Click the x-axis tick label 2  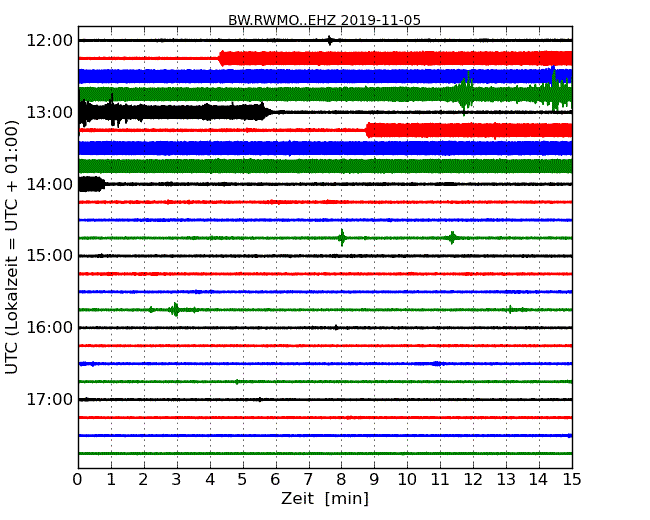pos(143,480)
